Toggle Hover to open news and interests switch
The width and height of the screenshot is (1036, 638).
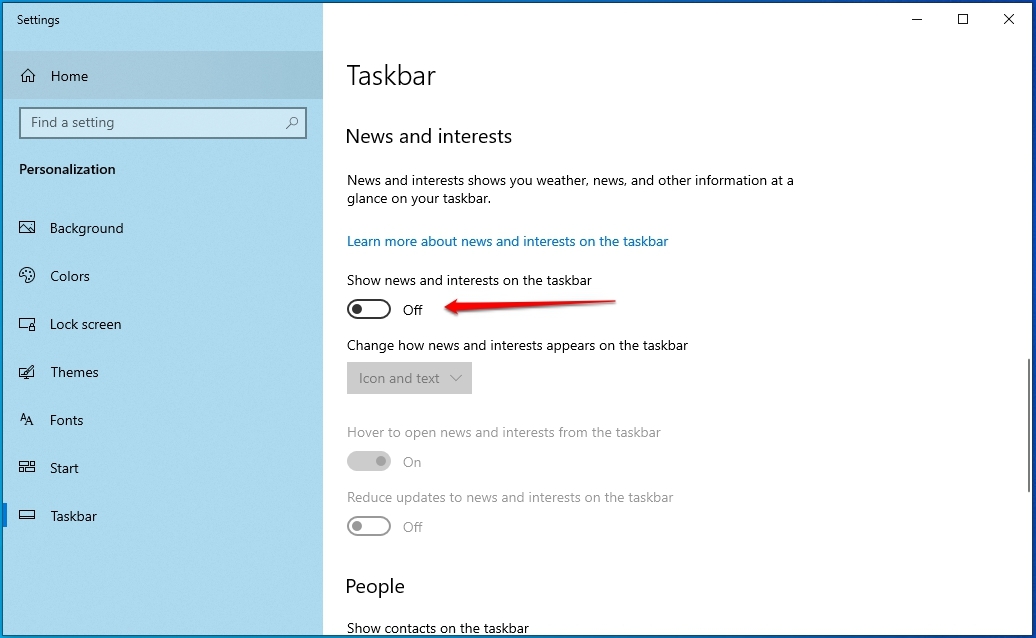pyautogui.click(x=369, y=461)
